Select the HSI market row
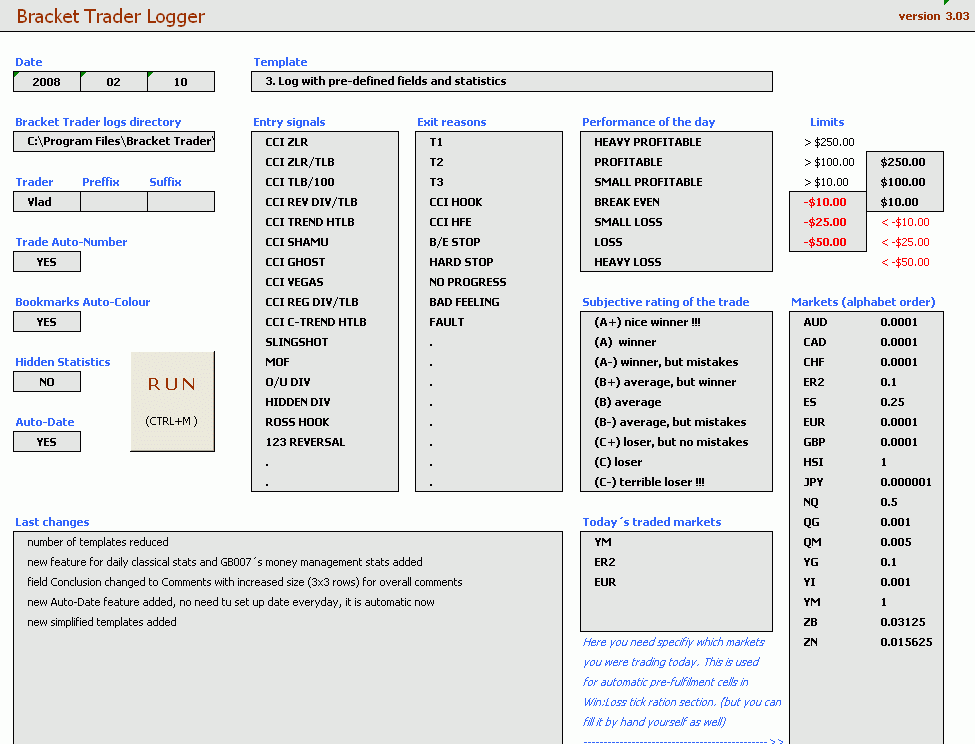 coord(867,462)
